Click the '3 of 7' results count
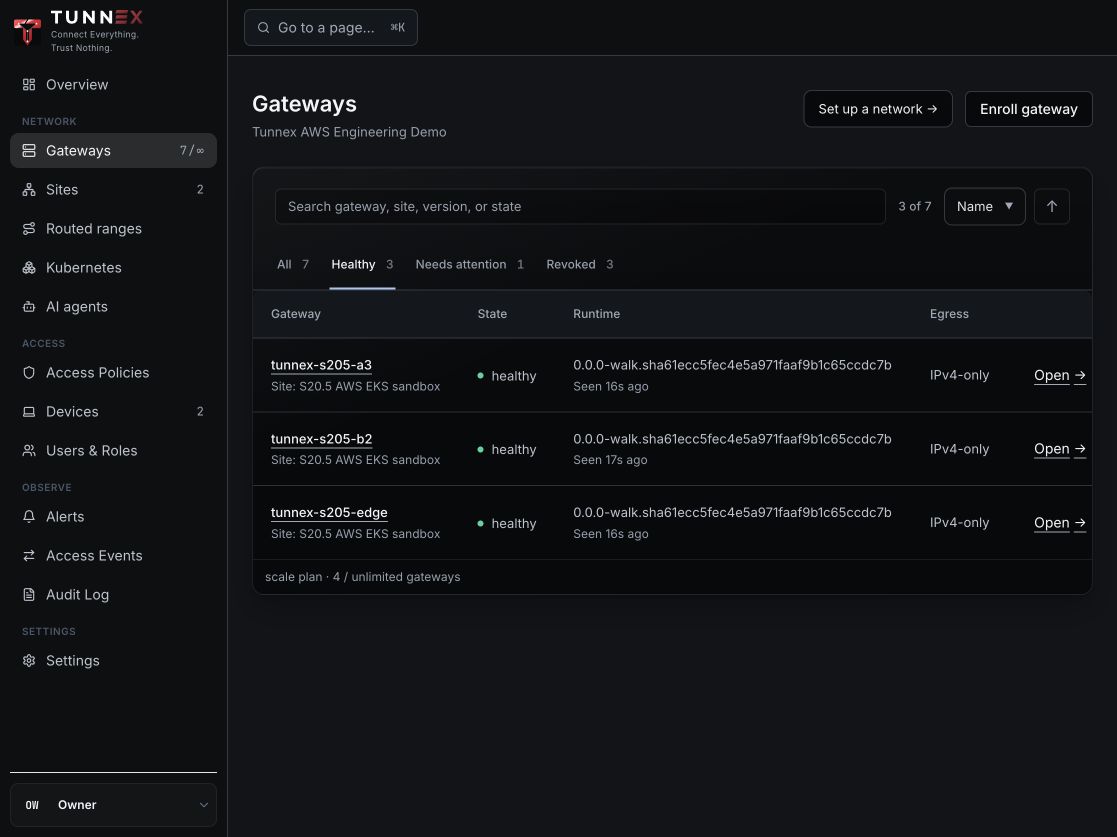1117x837 pixels. point(915,207)
